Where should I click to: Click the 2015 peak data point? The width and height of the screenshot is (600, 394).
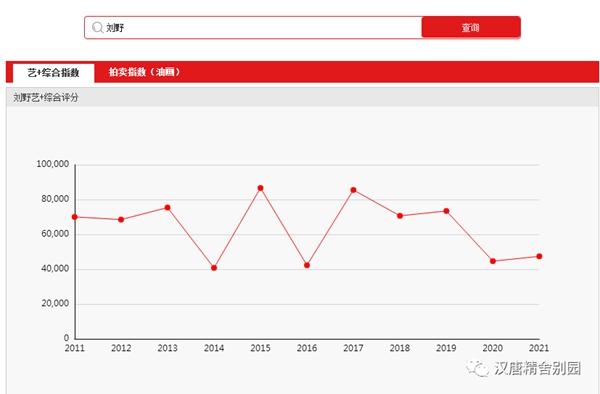pos(261,188)
